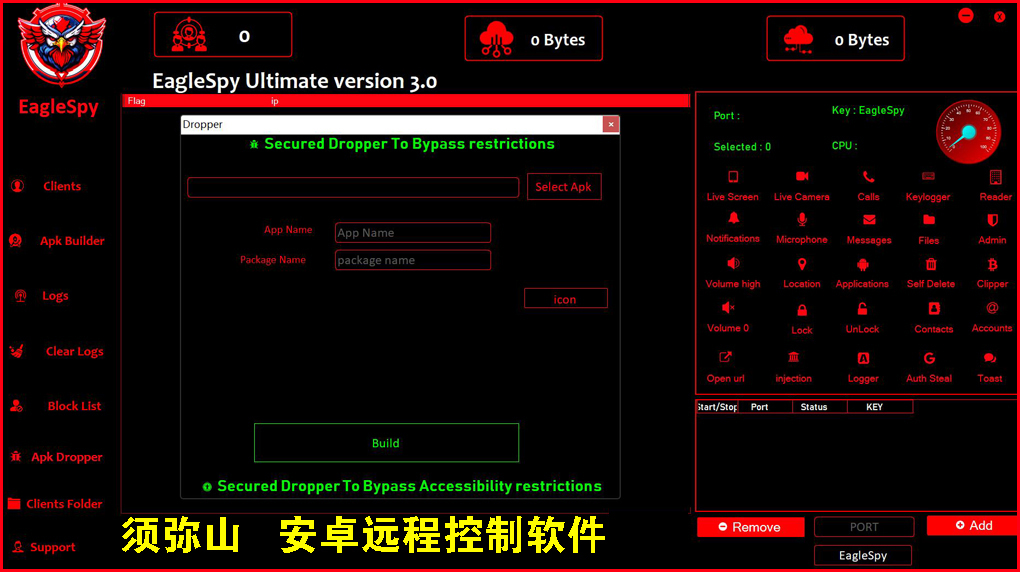Viewport: 1020px width, 572px height.
Task: Select the Calls phone icon
Action: 868,176
